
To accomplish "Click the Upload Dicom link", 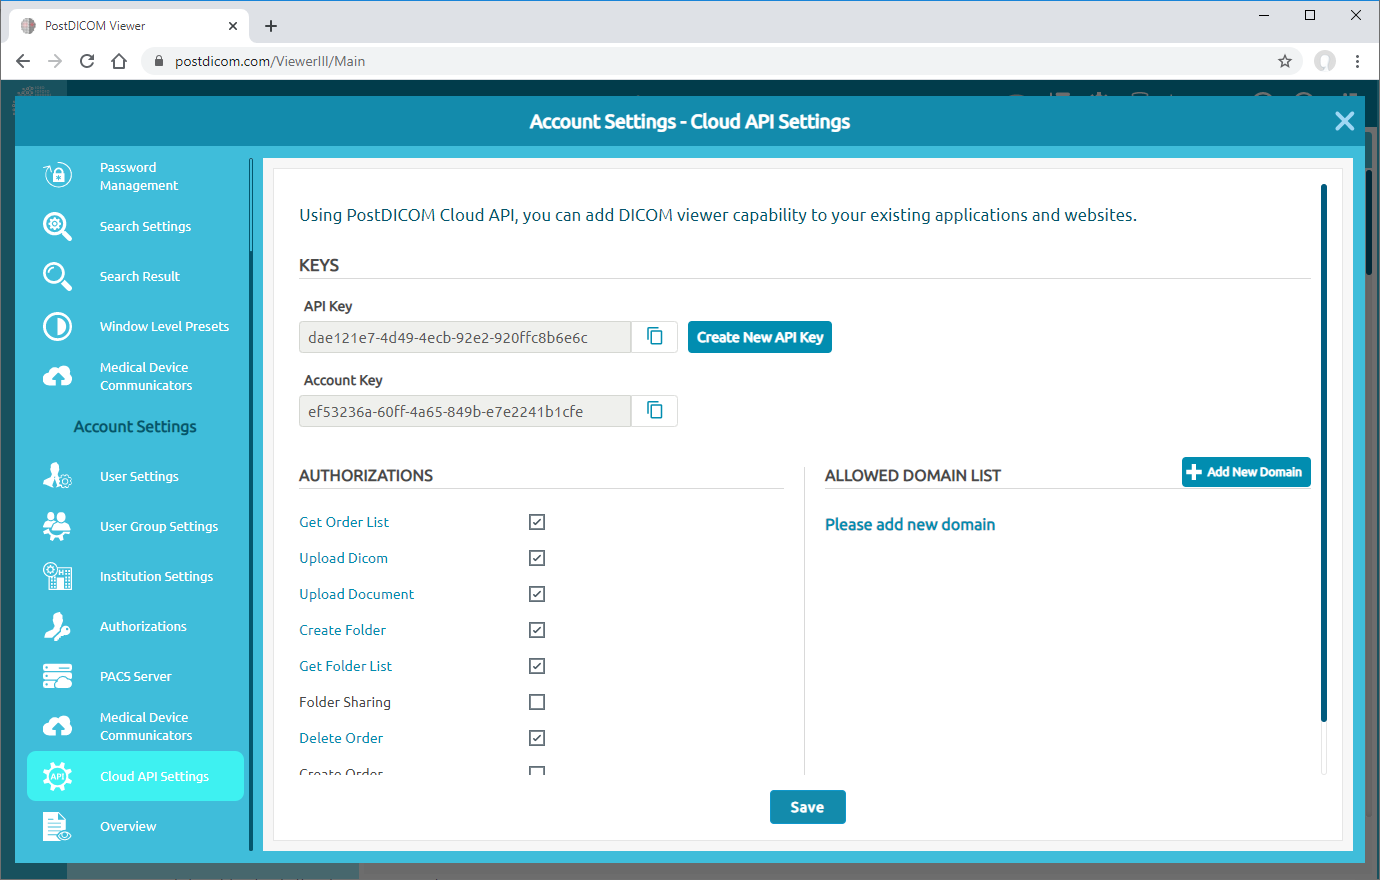I will tap(343, 558).
